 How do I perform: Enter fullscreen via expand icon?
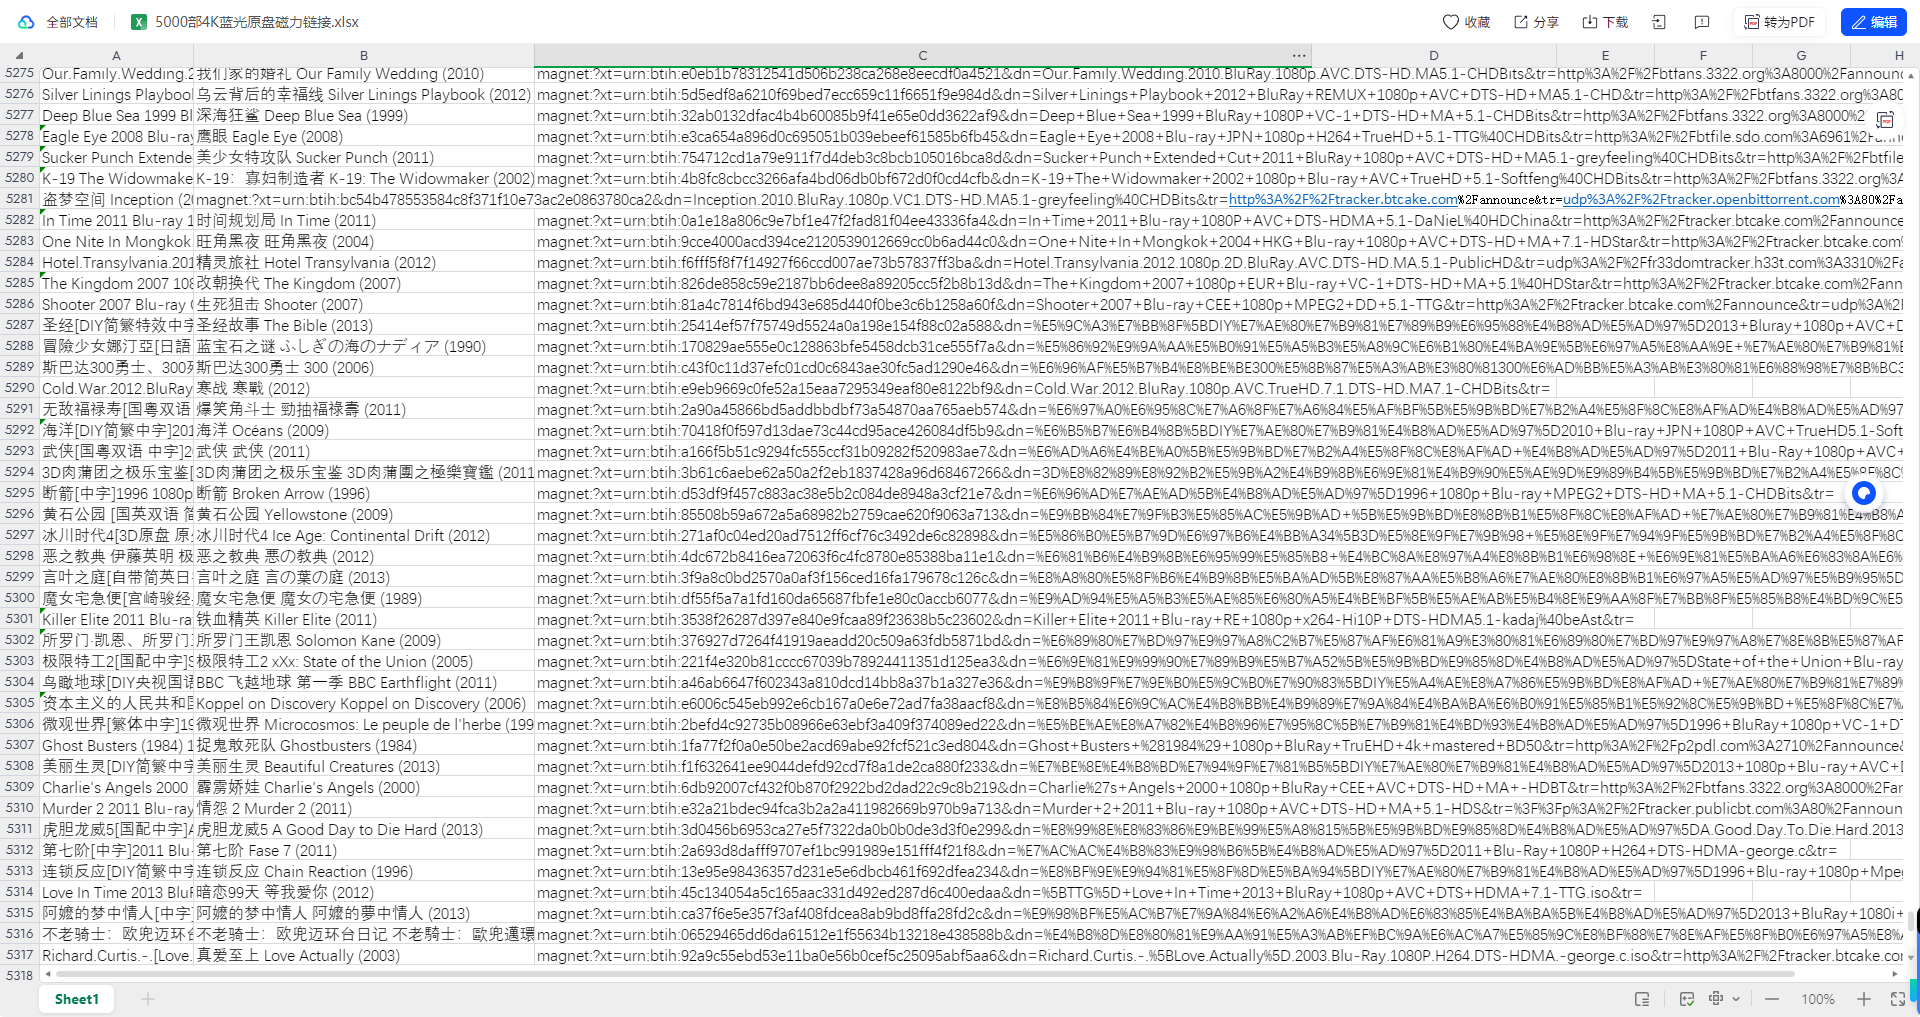click(1898, 999)
